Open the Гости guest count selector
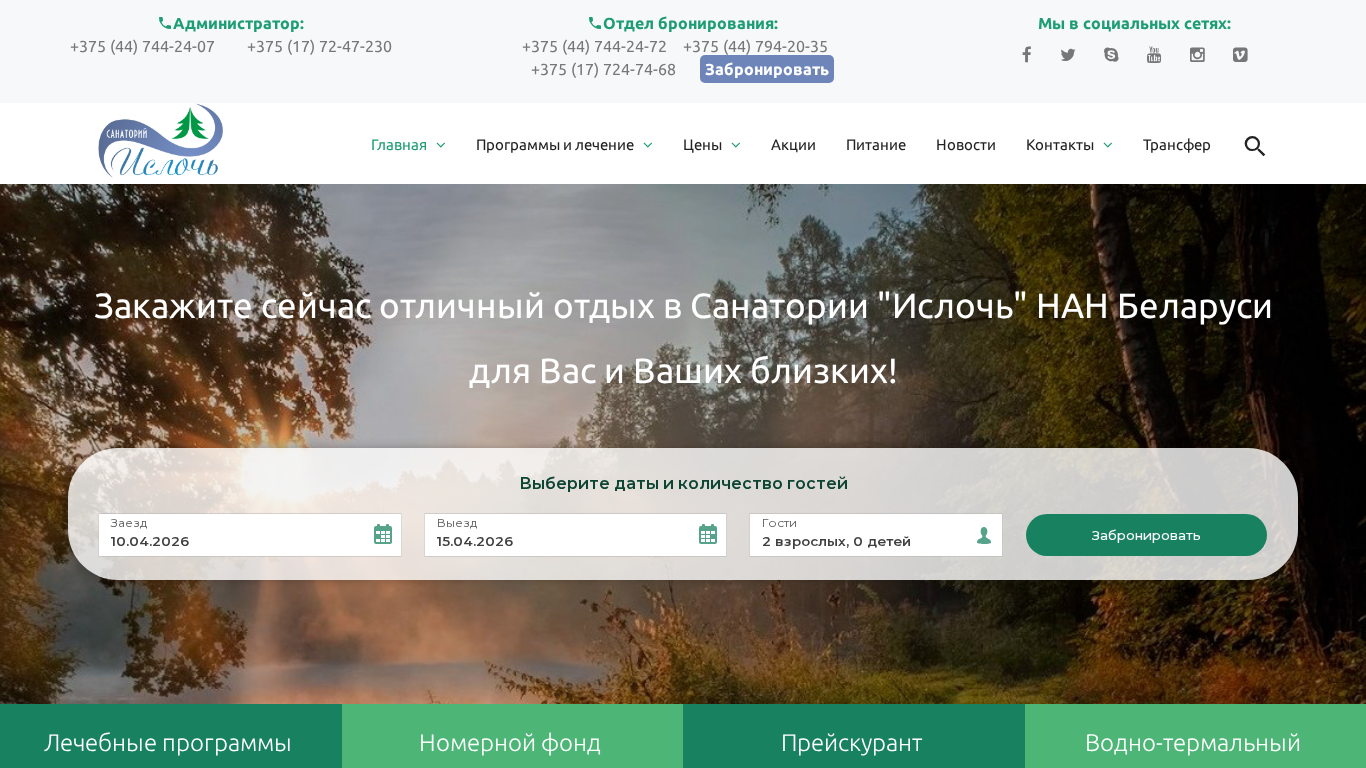Screen dimensions: 1366x768 coord(876,535)
